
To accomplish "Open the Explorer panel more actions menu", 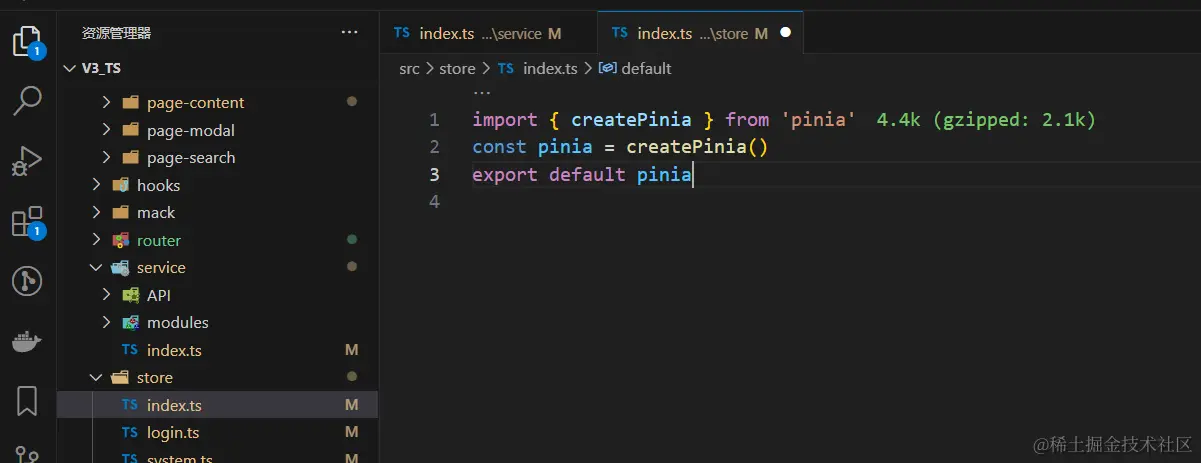I will pyautogui.click(x=349, y=33).
